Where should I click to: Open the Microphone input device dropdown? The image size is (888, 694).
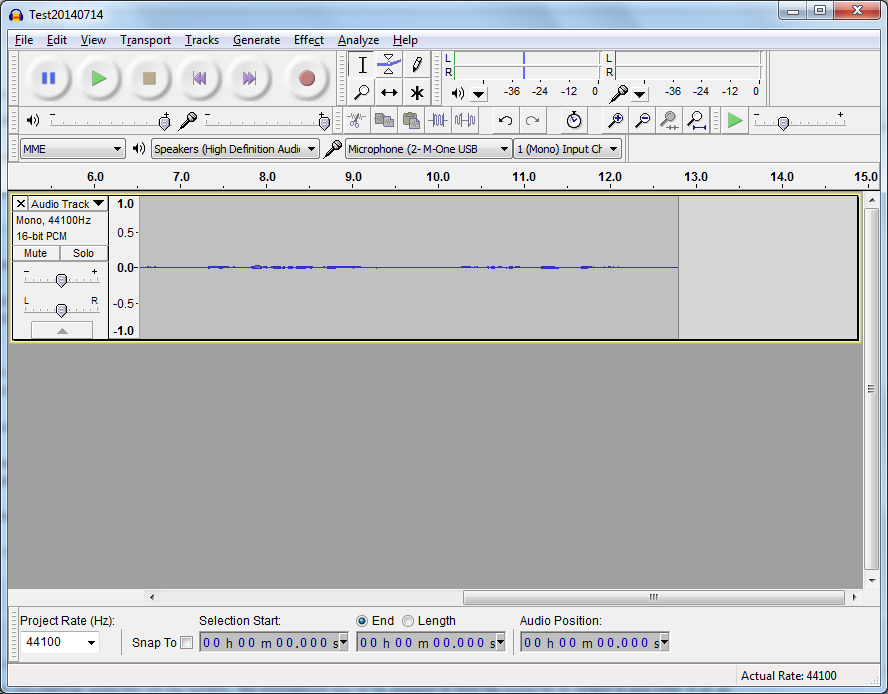(429, 149)
